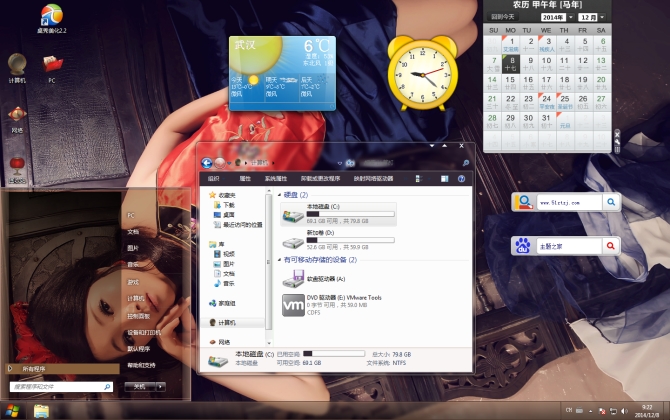Open 文档 from the Start menu

[133, 232]
